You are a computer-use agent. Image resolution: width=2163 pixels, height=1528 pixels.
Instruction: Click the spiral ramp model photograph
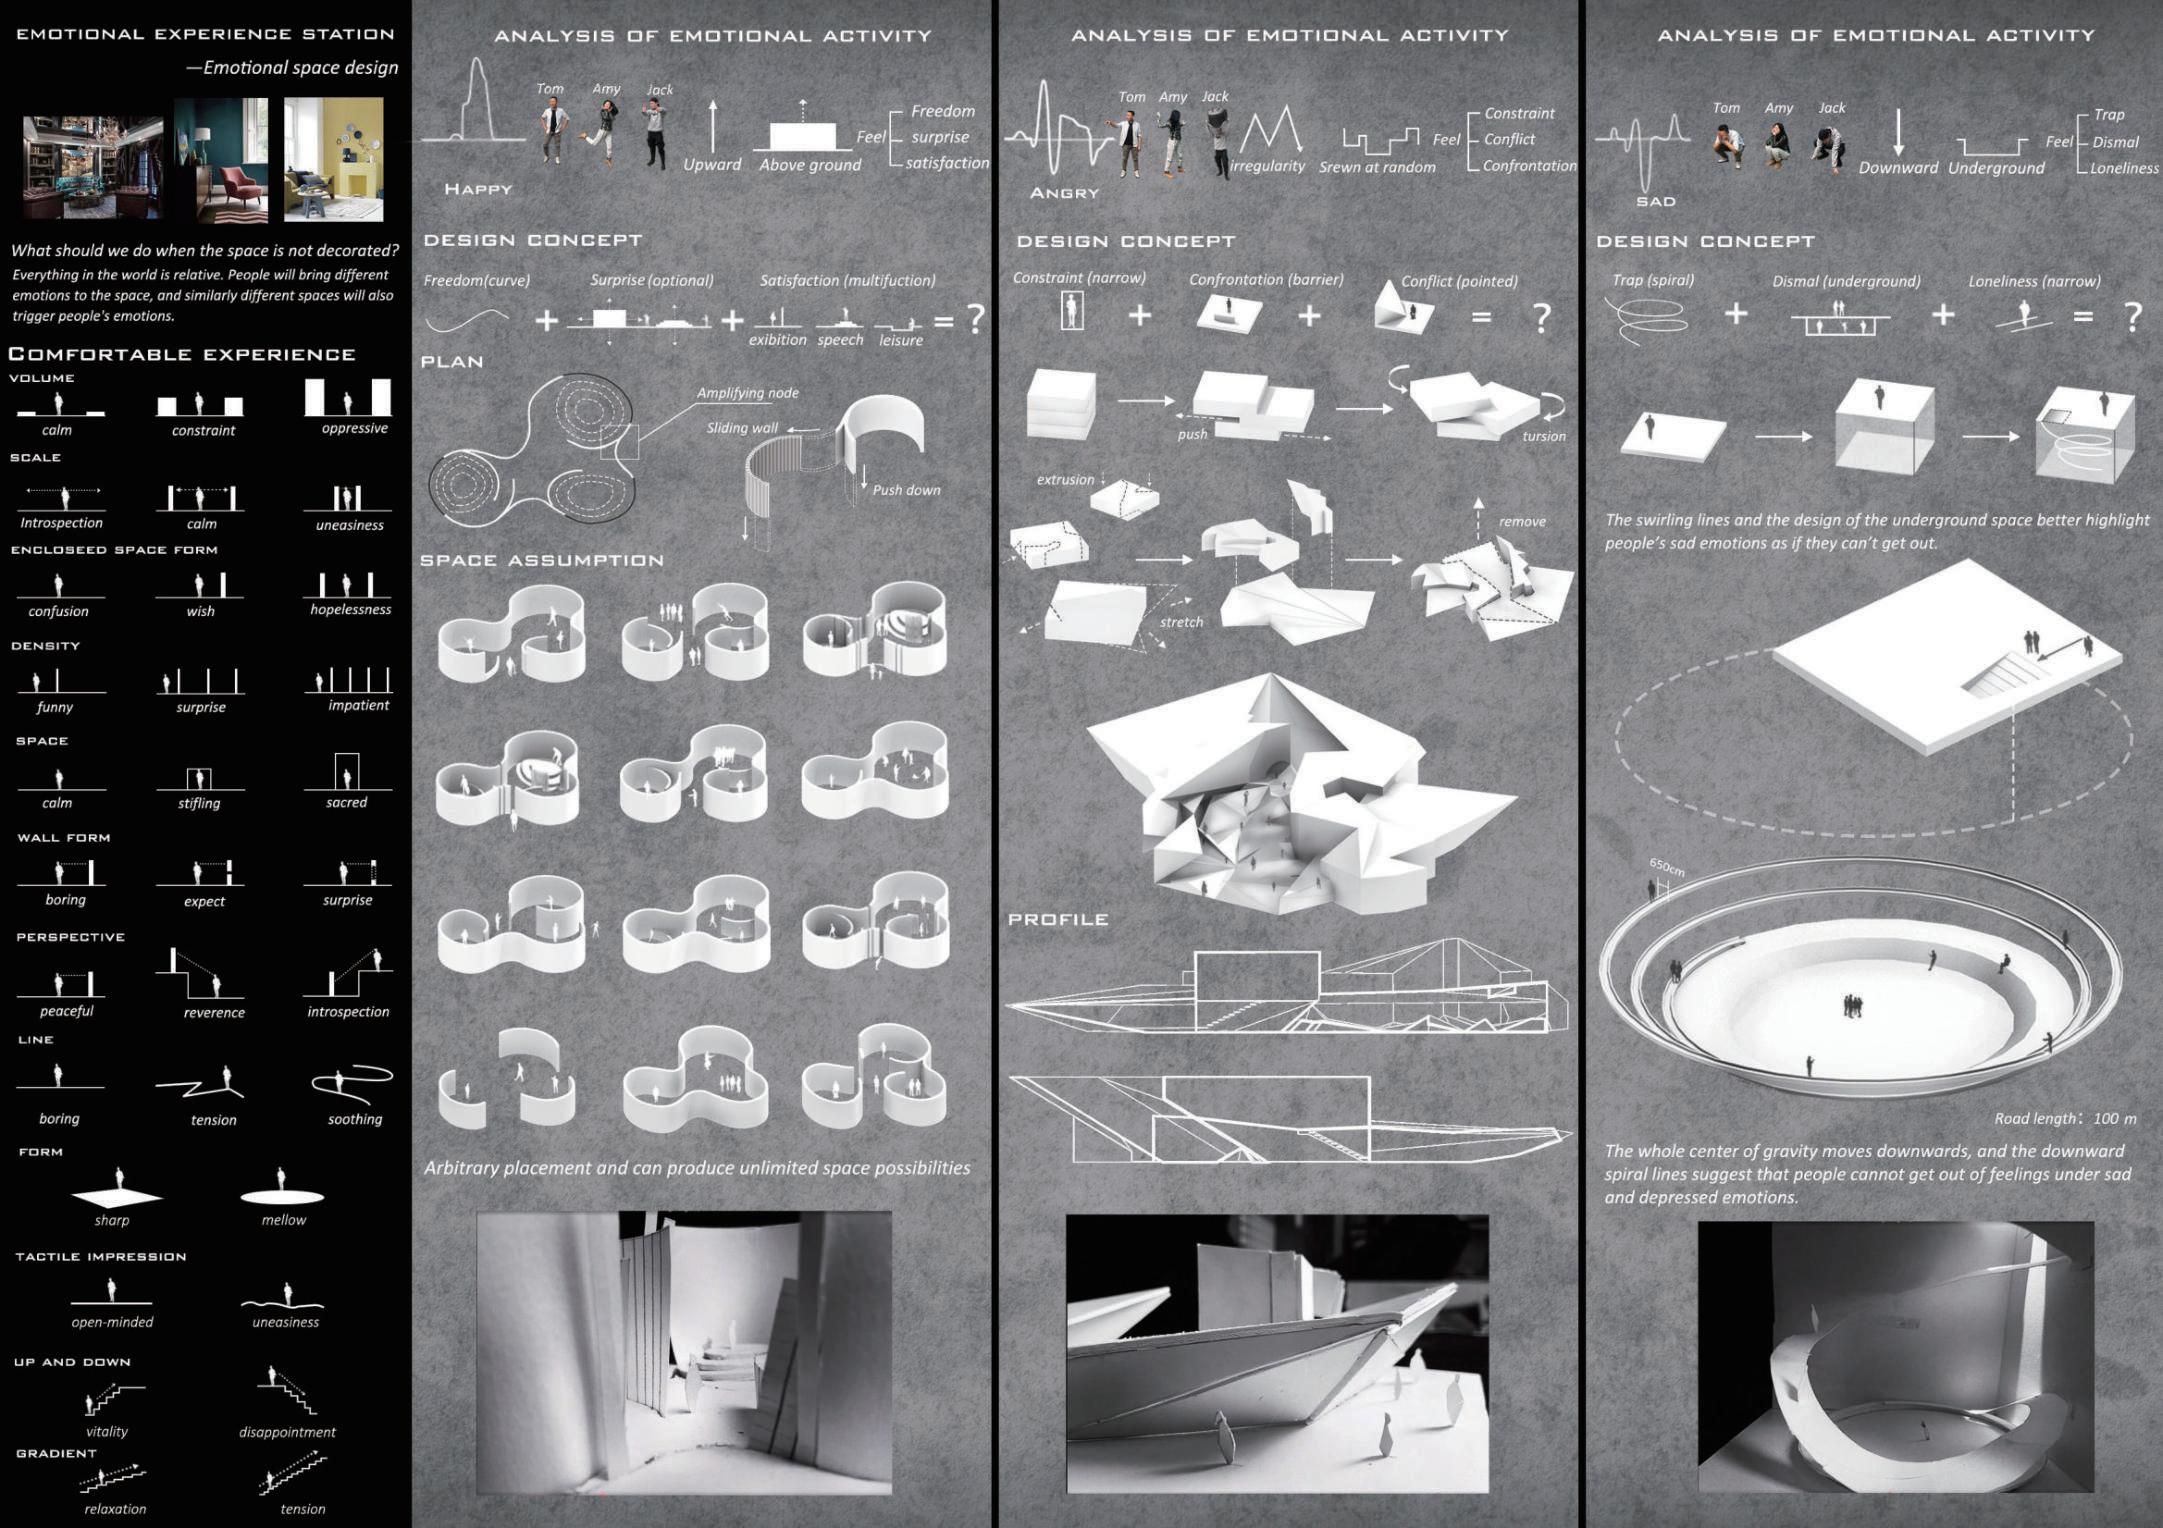(1895, 1357)
